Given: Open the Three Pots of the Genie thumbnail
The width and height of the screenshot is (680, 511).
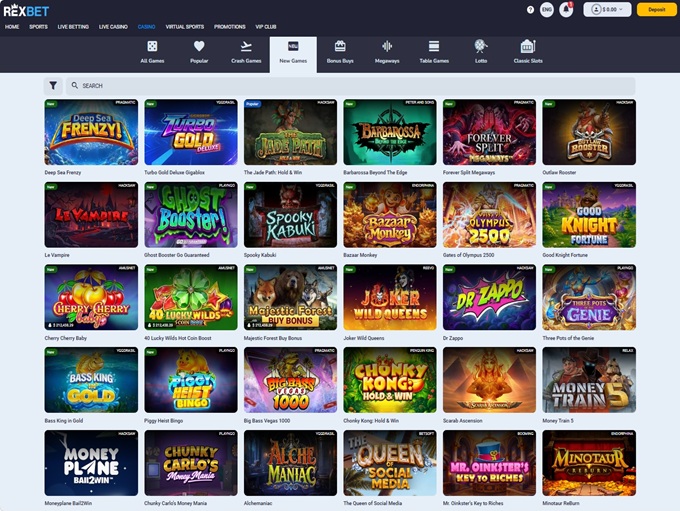Looking at the screenshot, I should pos(589,298).
